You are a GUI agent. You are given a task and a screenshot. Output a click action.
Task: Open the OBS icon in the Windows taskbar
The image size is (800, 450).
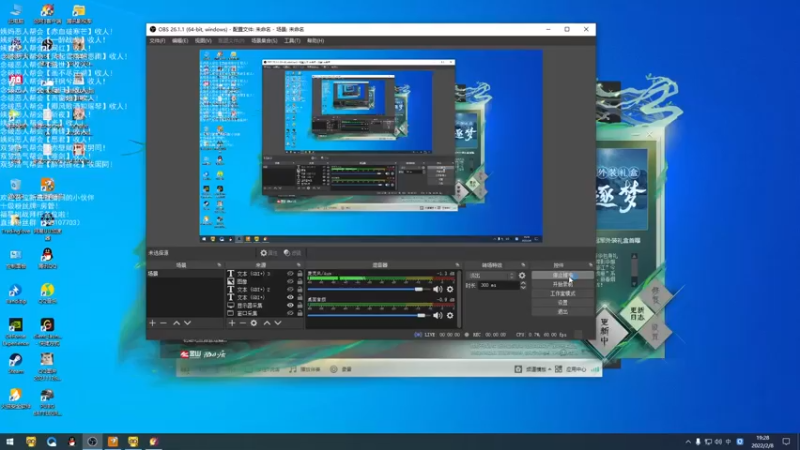tap(92, 441)
